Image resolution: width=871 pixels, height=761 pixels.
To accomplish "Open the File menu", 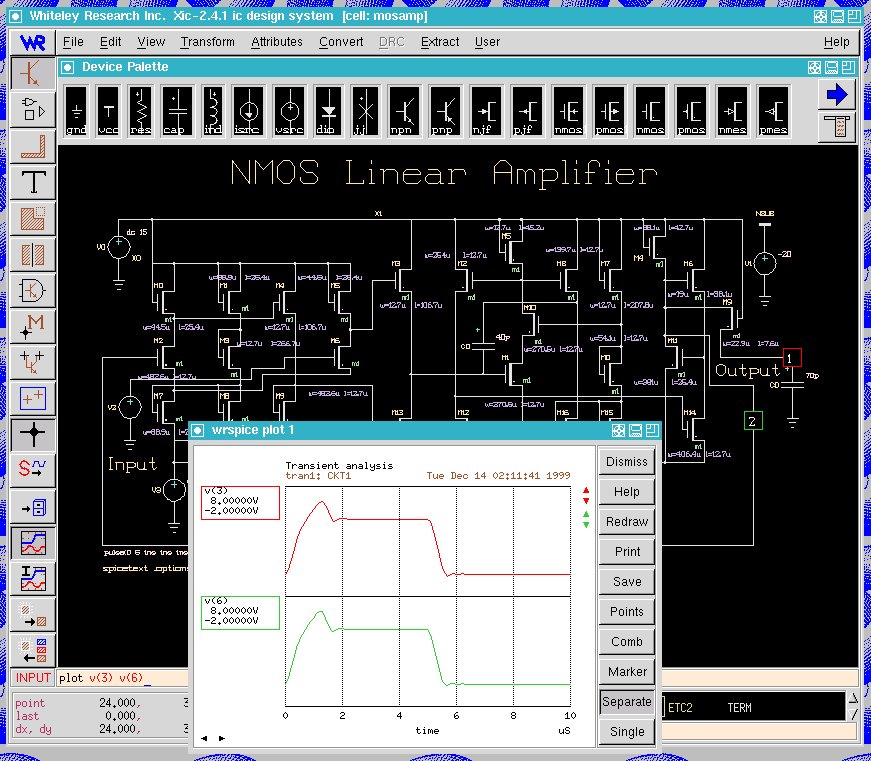I will (x=73, y=42).
